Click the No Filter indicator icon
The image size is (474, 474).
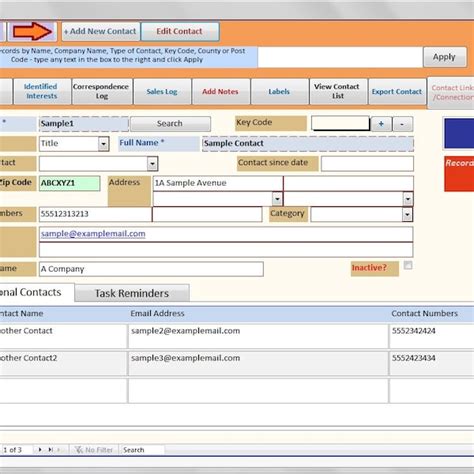point(79,450)
